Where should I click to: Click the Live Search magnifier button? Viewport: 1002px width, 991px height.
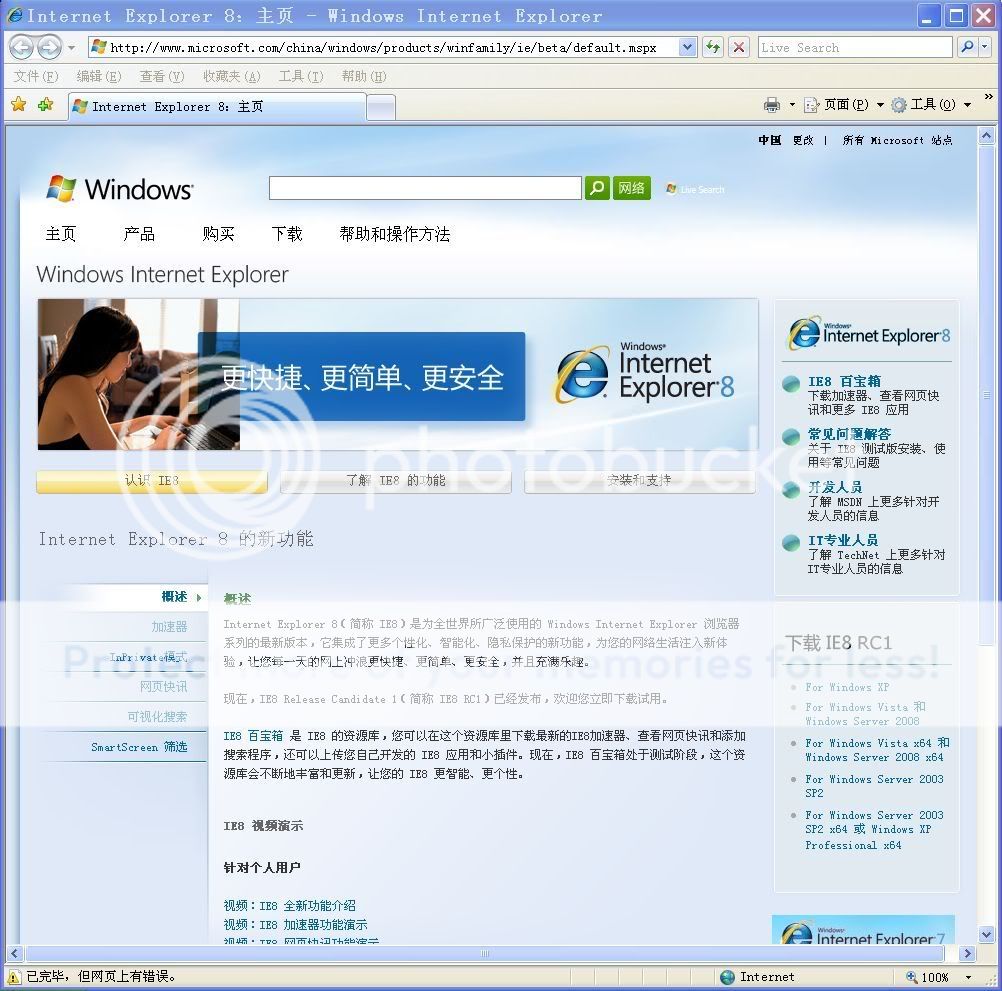(x=967, y=47)
